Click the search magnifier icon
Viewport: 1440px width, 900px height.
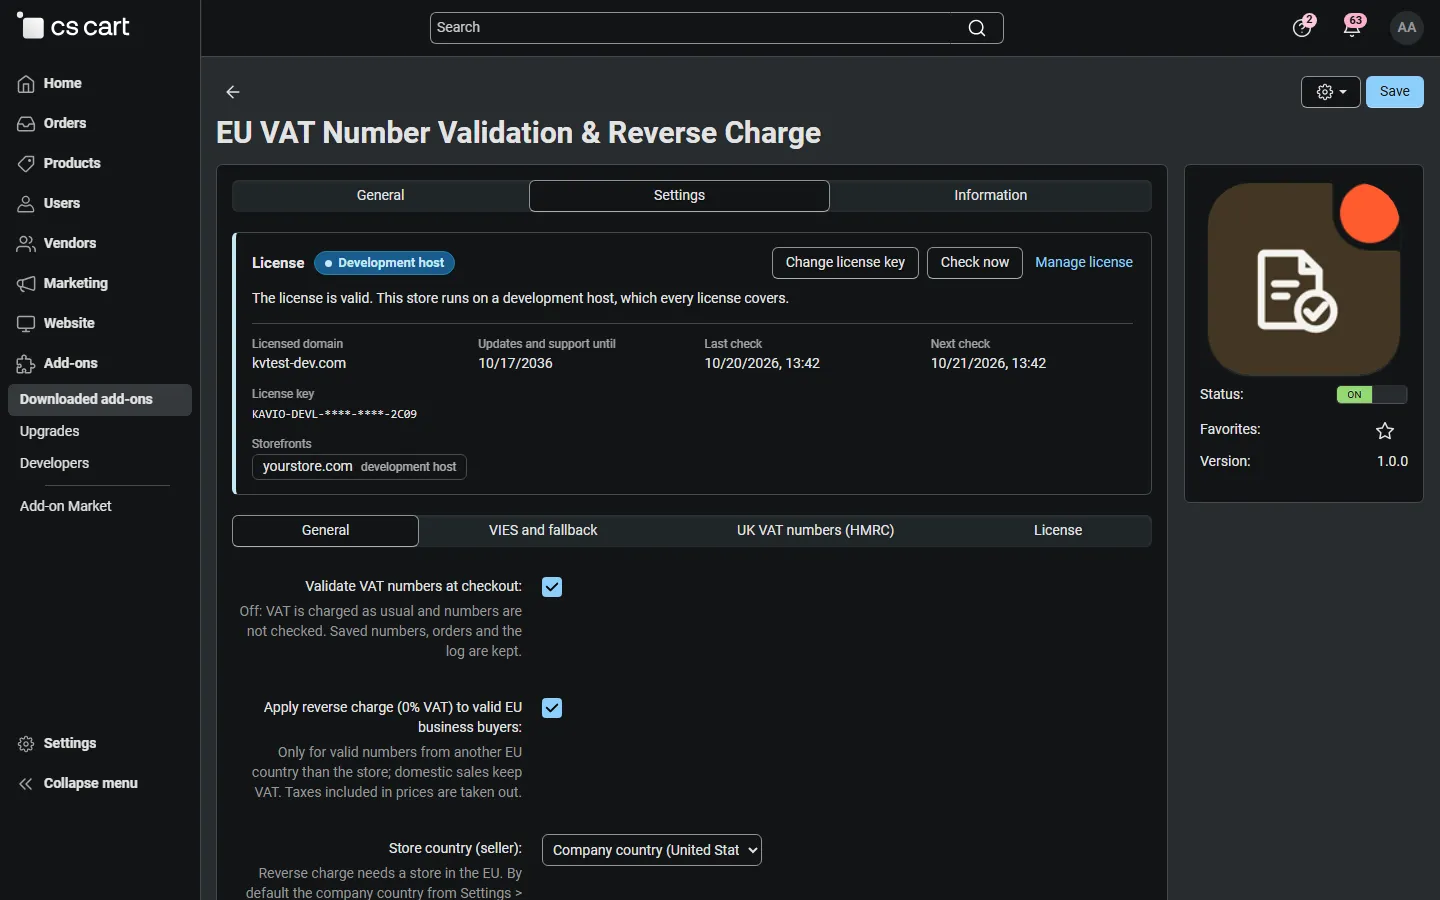click(x=977, y=28)
